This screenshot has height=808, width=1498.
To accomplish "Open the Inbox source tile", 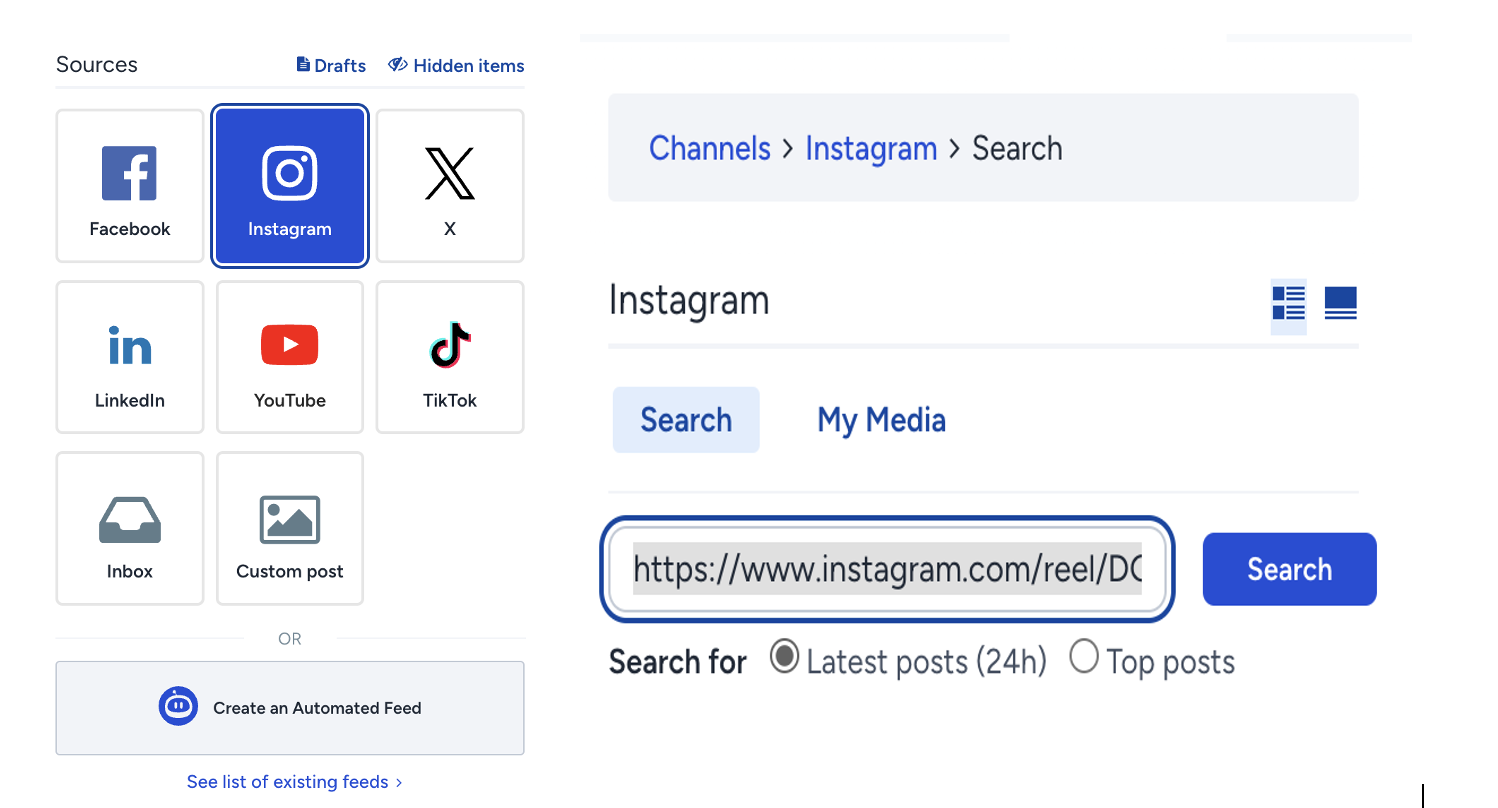I will pos(130,528).
